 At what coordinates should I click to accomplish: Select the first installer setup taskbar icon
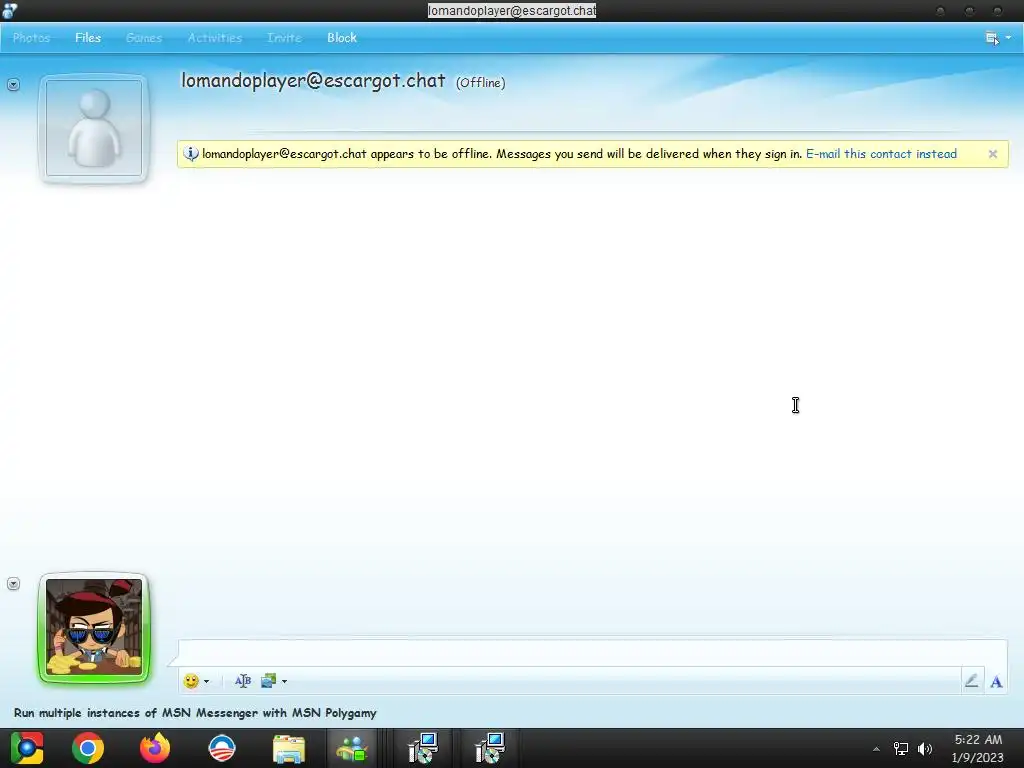[x=423, y=748]
